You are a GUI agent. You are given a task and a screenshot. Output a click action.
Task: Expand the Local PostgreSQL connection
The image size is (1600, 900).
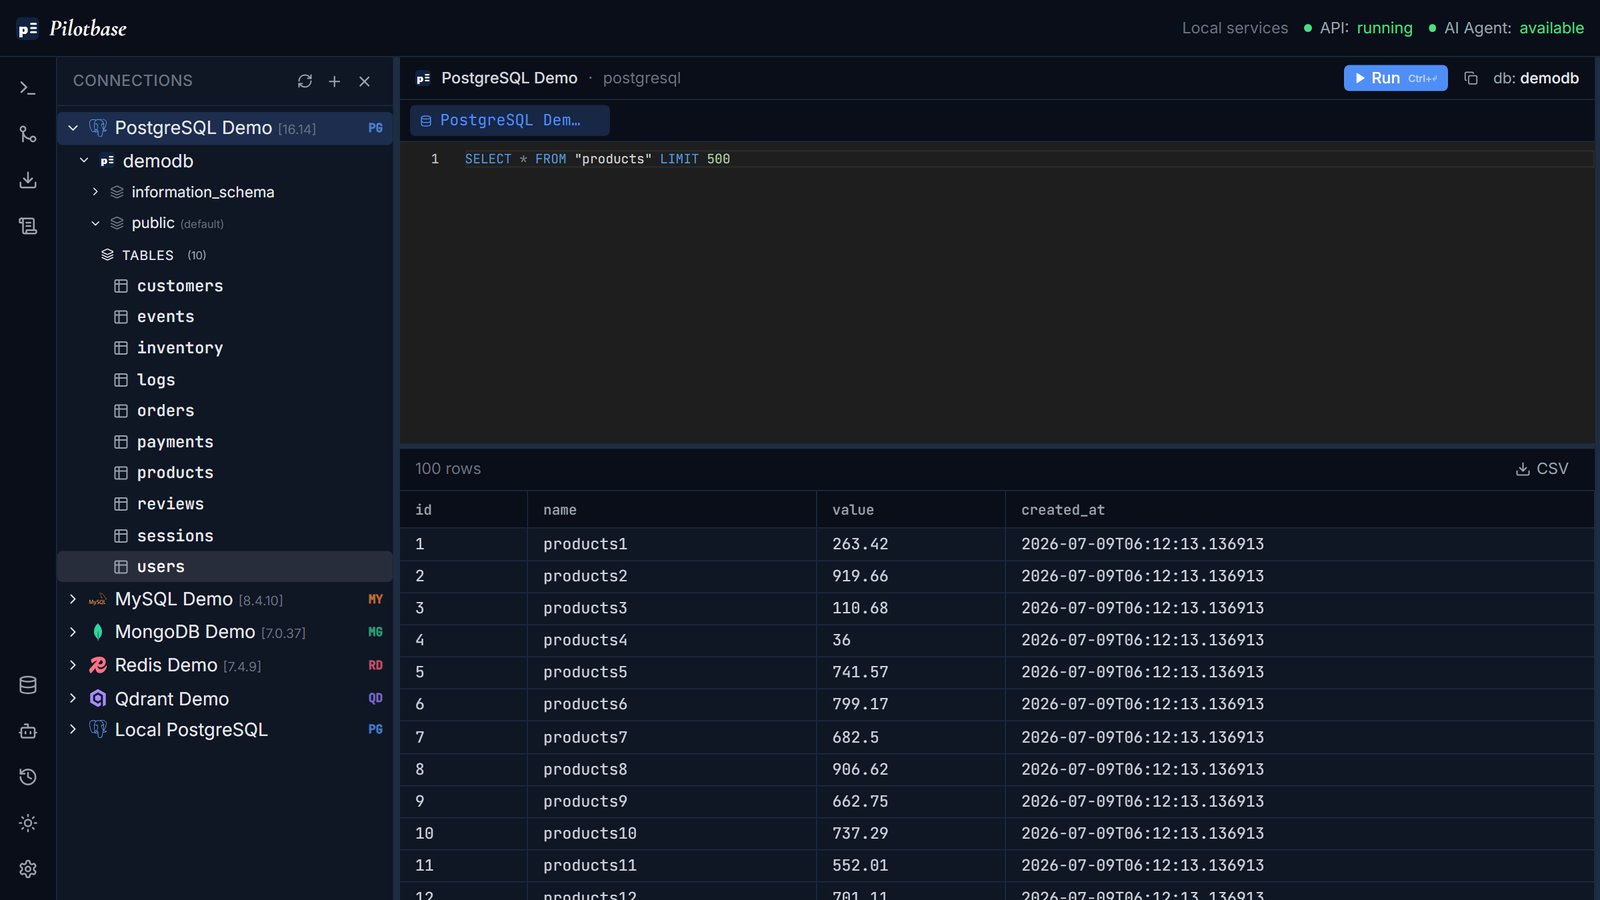tap(73, 730)
